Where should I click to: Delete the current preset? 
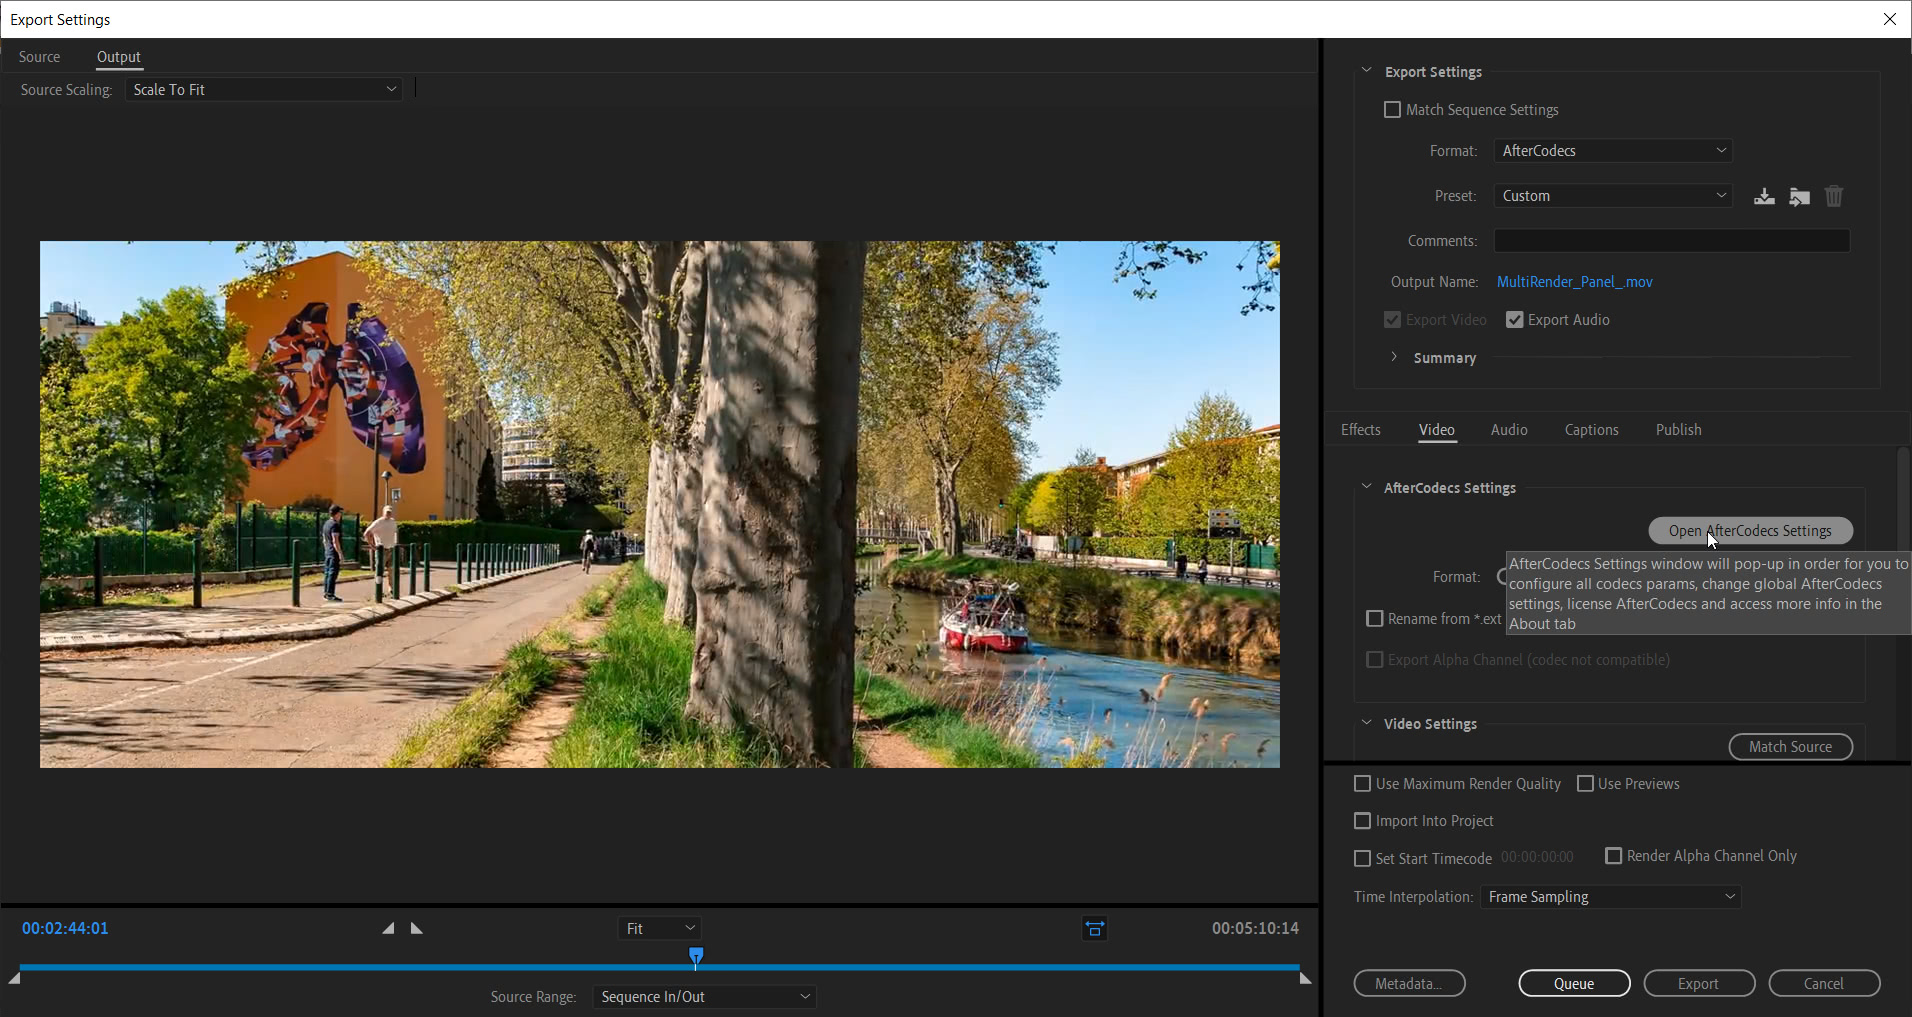point(1833,196)
